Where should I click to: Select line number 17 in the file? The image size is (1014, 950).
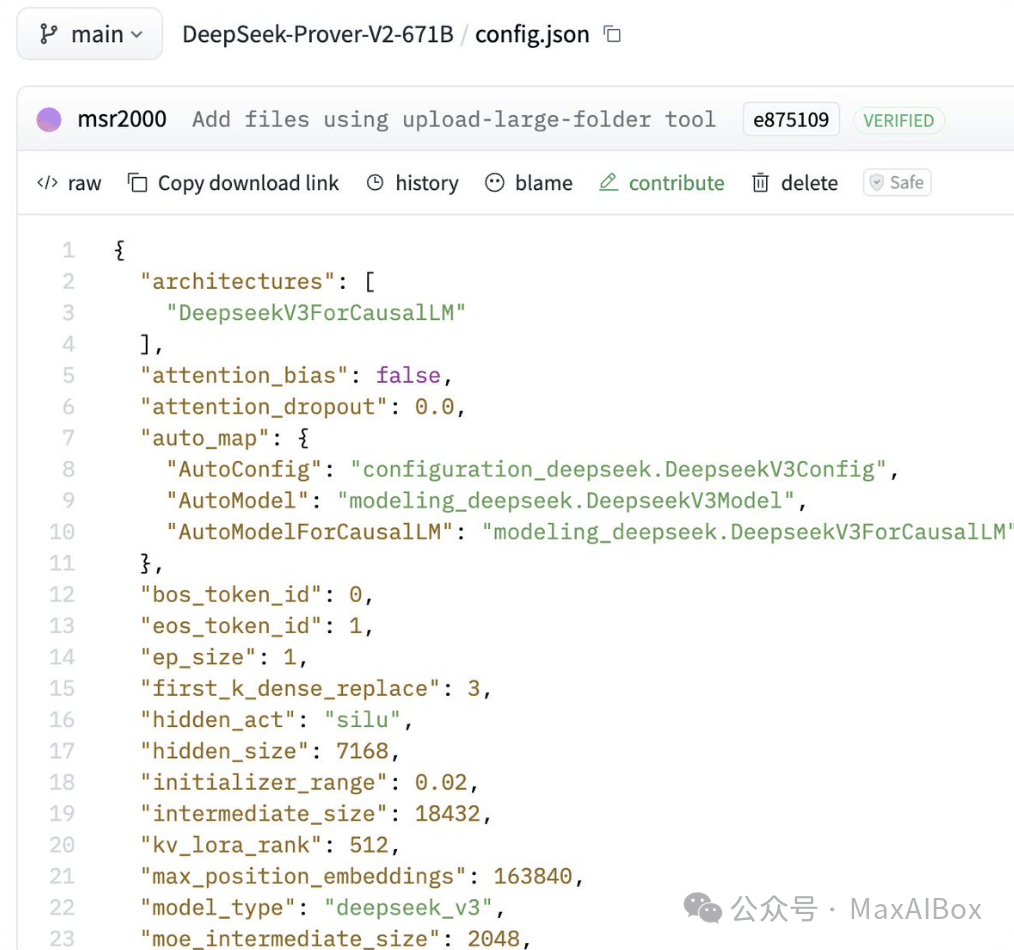(61, 751)
